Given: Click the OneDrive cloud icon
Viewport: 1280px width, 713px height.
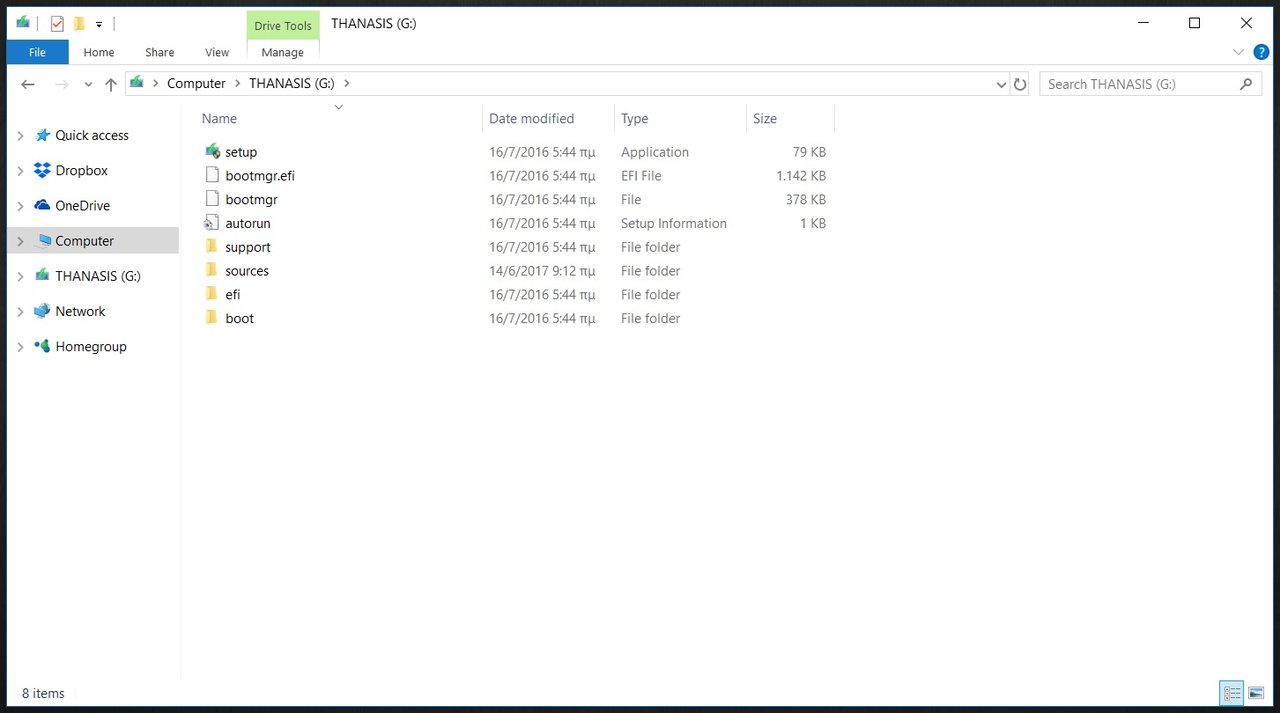Looking at the screenshot, I should coord(42,205).
